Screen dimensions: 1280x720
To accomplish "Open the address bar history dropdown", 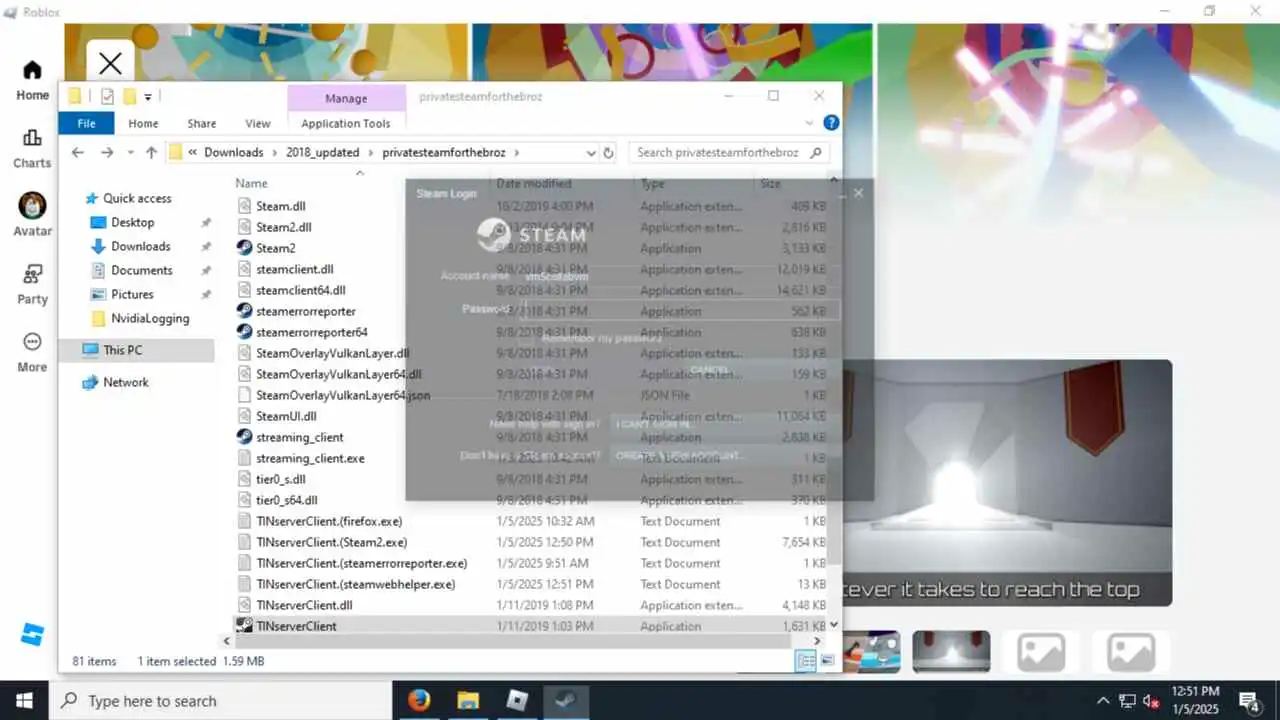I will 591,153.
